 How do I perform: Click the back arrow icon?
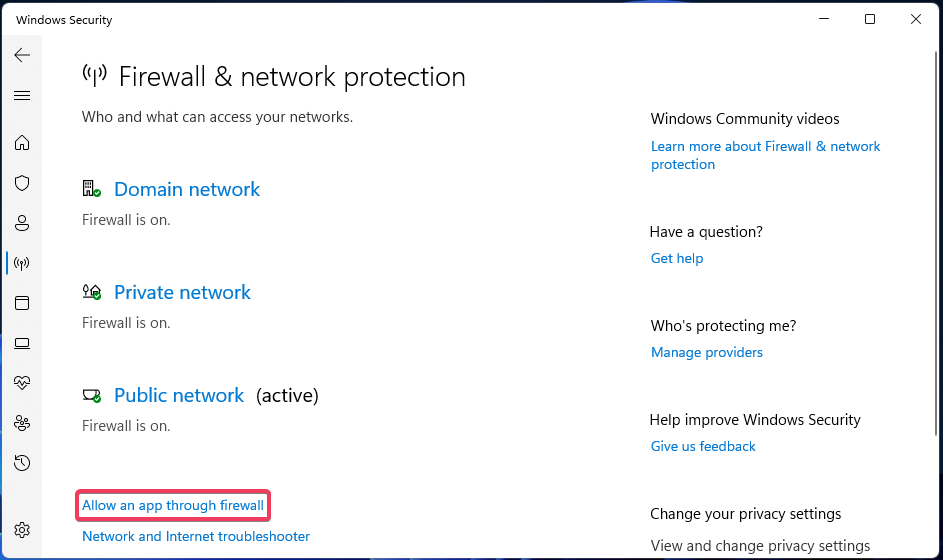(22, 55)
